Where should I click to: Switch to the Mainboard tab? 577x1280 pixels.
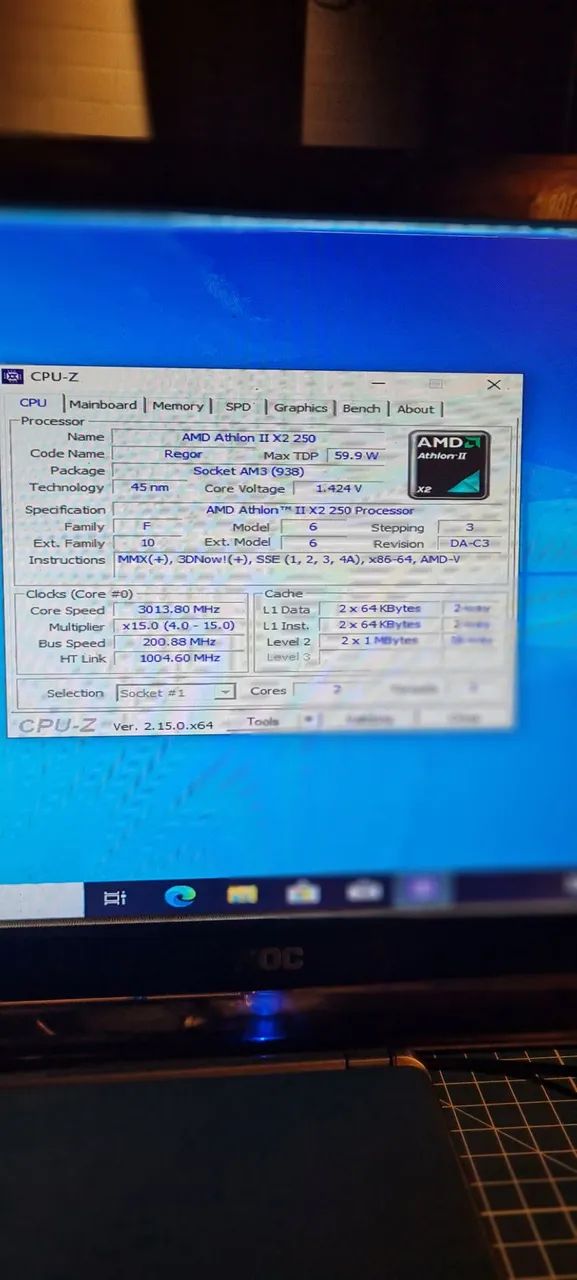(103, 404)
